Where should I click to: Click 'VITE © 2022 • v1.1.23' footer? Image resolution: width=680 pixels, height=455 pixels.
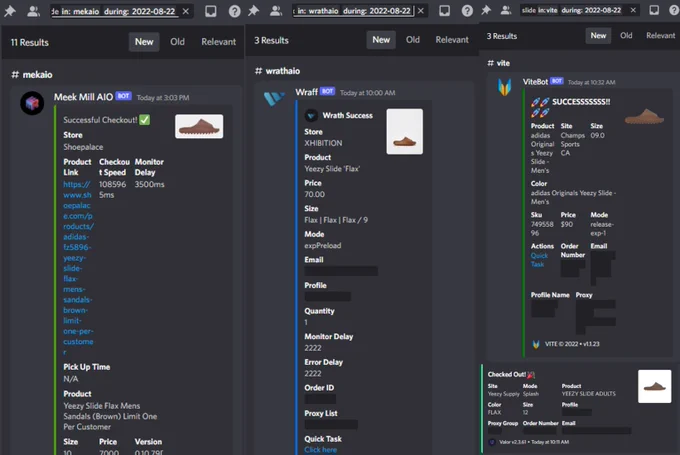(572, 344)
